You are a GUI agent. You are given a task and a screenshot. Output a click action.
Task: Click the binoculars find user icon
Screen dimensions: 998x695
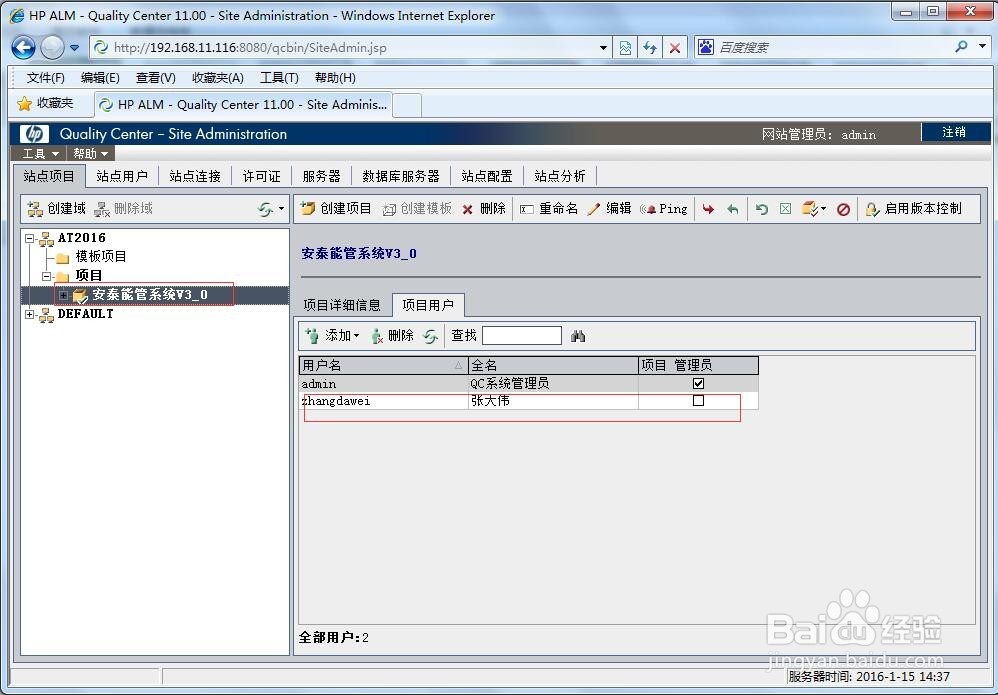(x=578, y=336)
